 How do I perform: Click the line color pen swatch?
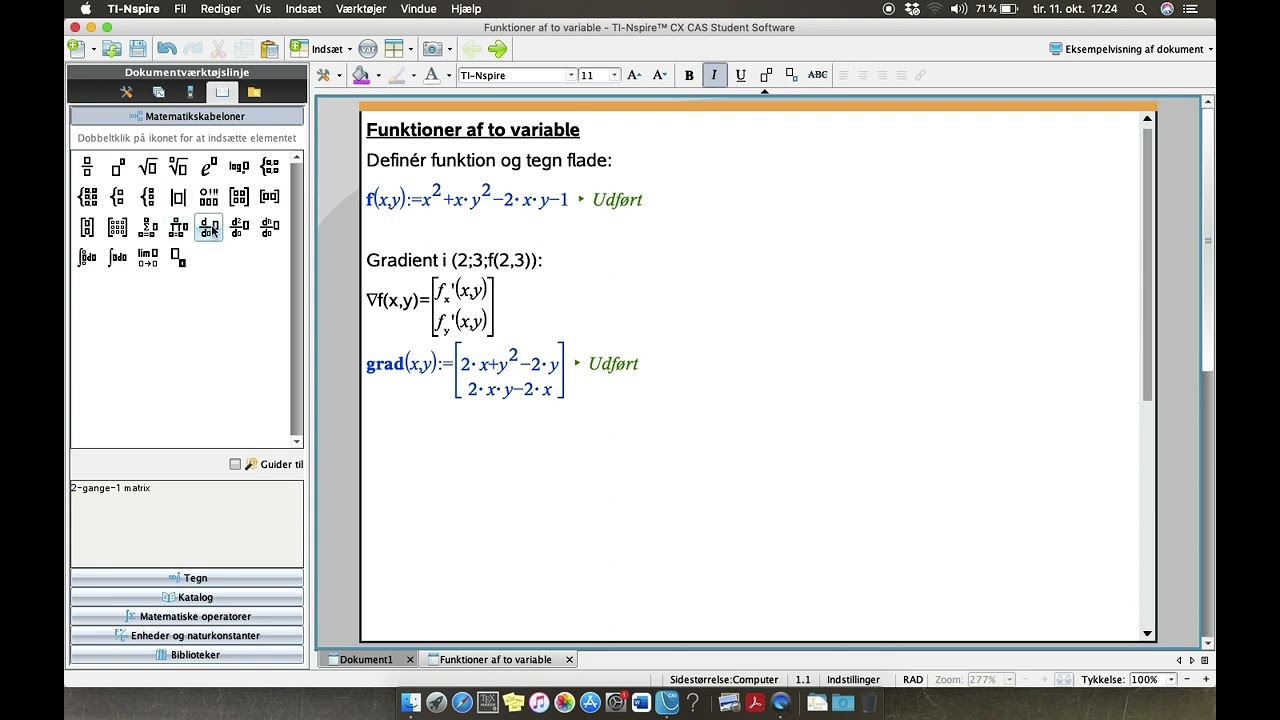(396, 75)
